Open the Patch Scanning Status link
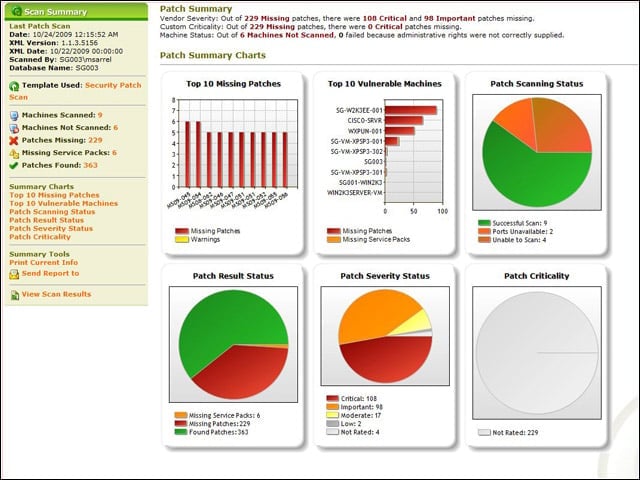 (52, 212)
